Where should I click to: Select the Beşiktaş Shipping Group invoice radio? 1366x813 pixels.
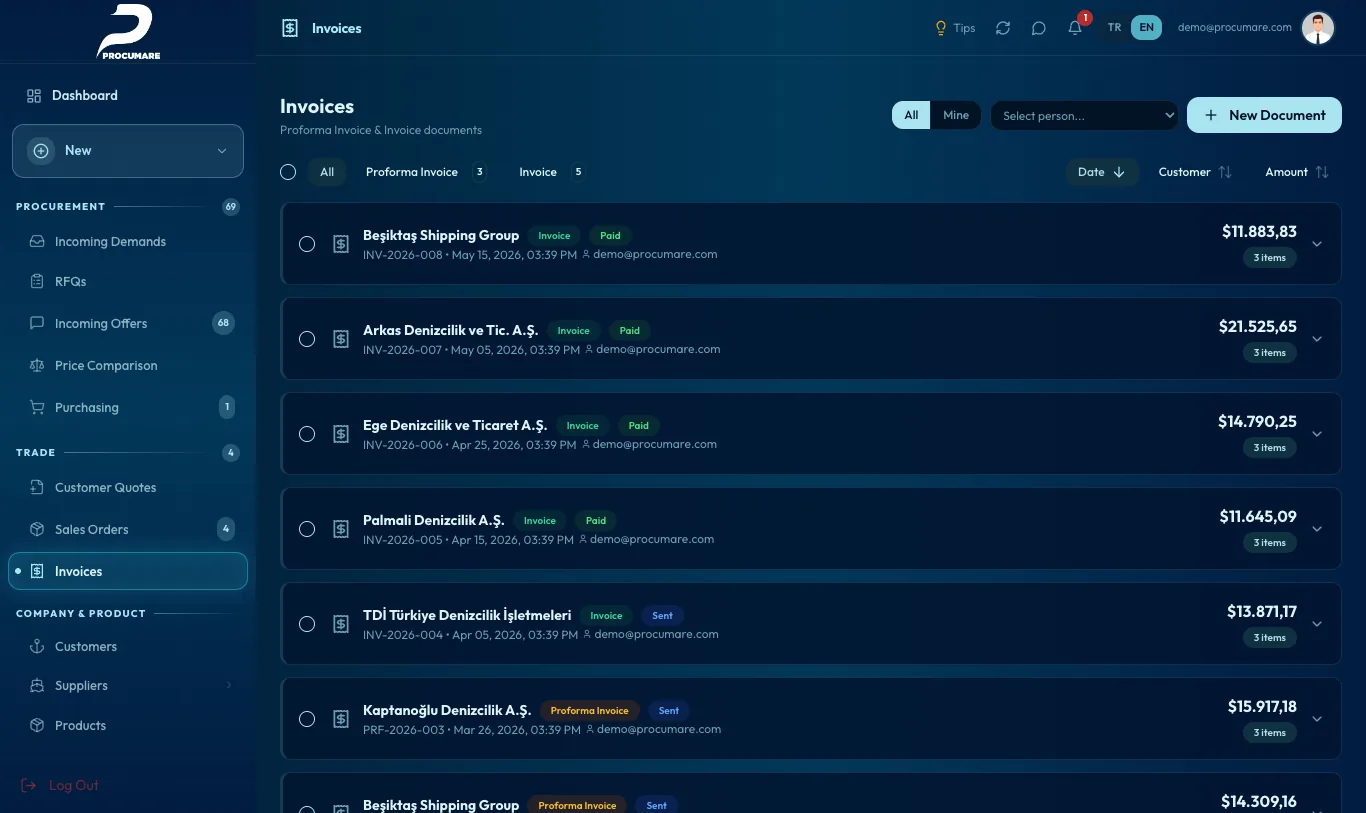click(x=307, y=244)
